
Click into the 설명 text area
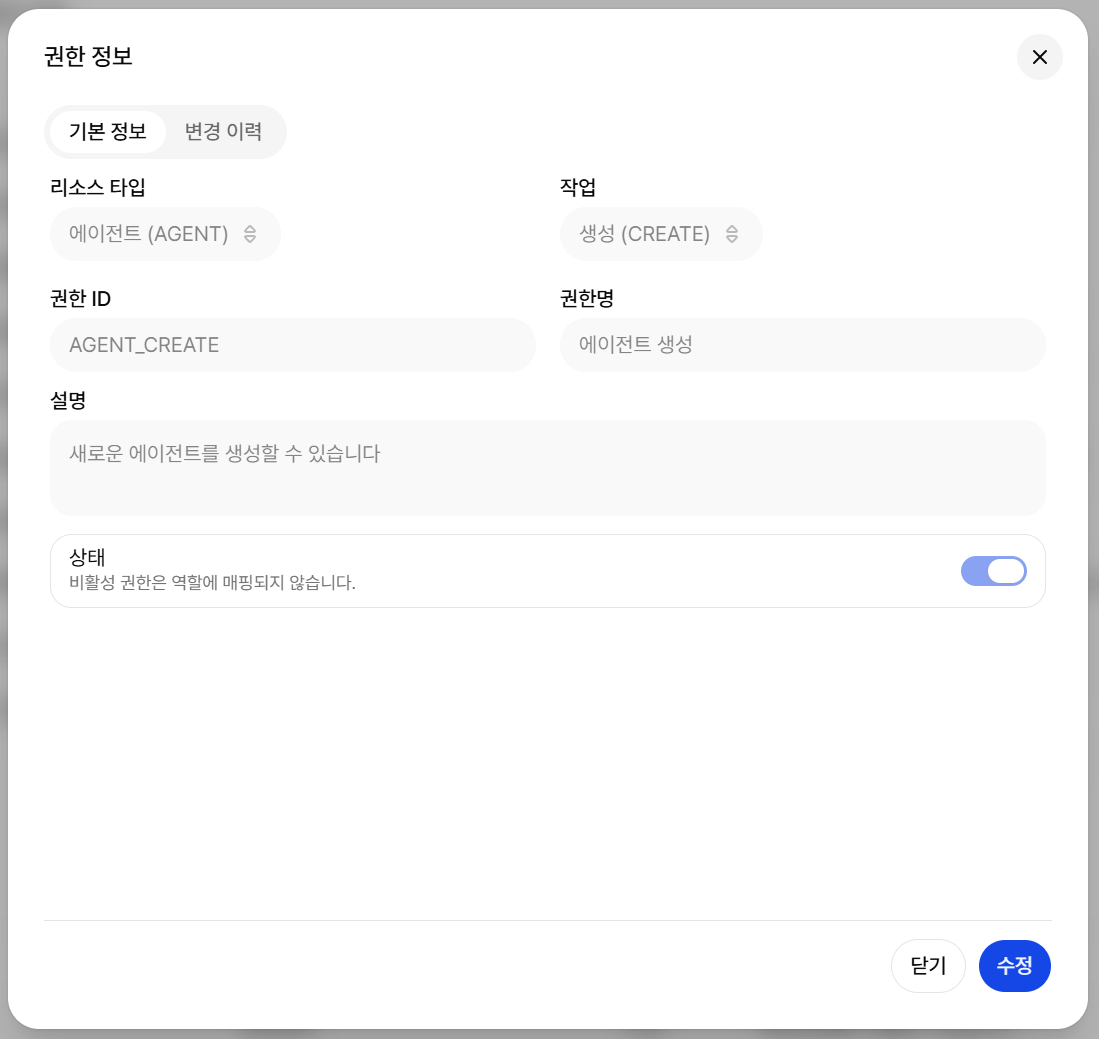[x=547, y=468]
